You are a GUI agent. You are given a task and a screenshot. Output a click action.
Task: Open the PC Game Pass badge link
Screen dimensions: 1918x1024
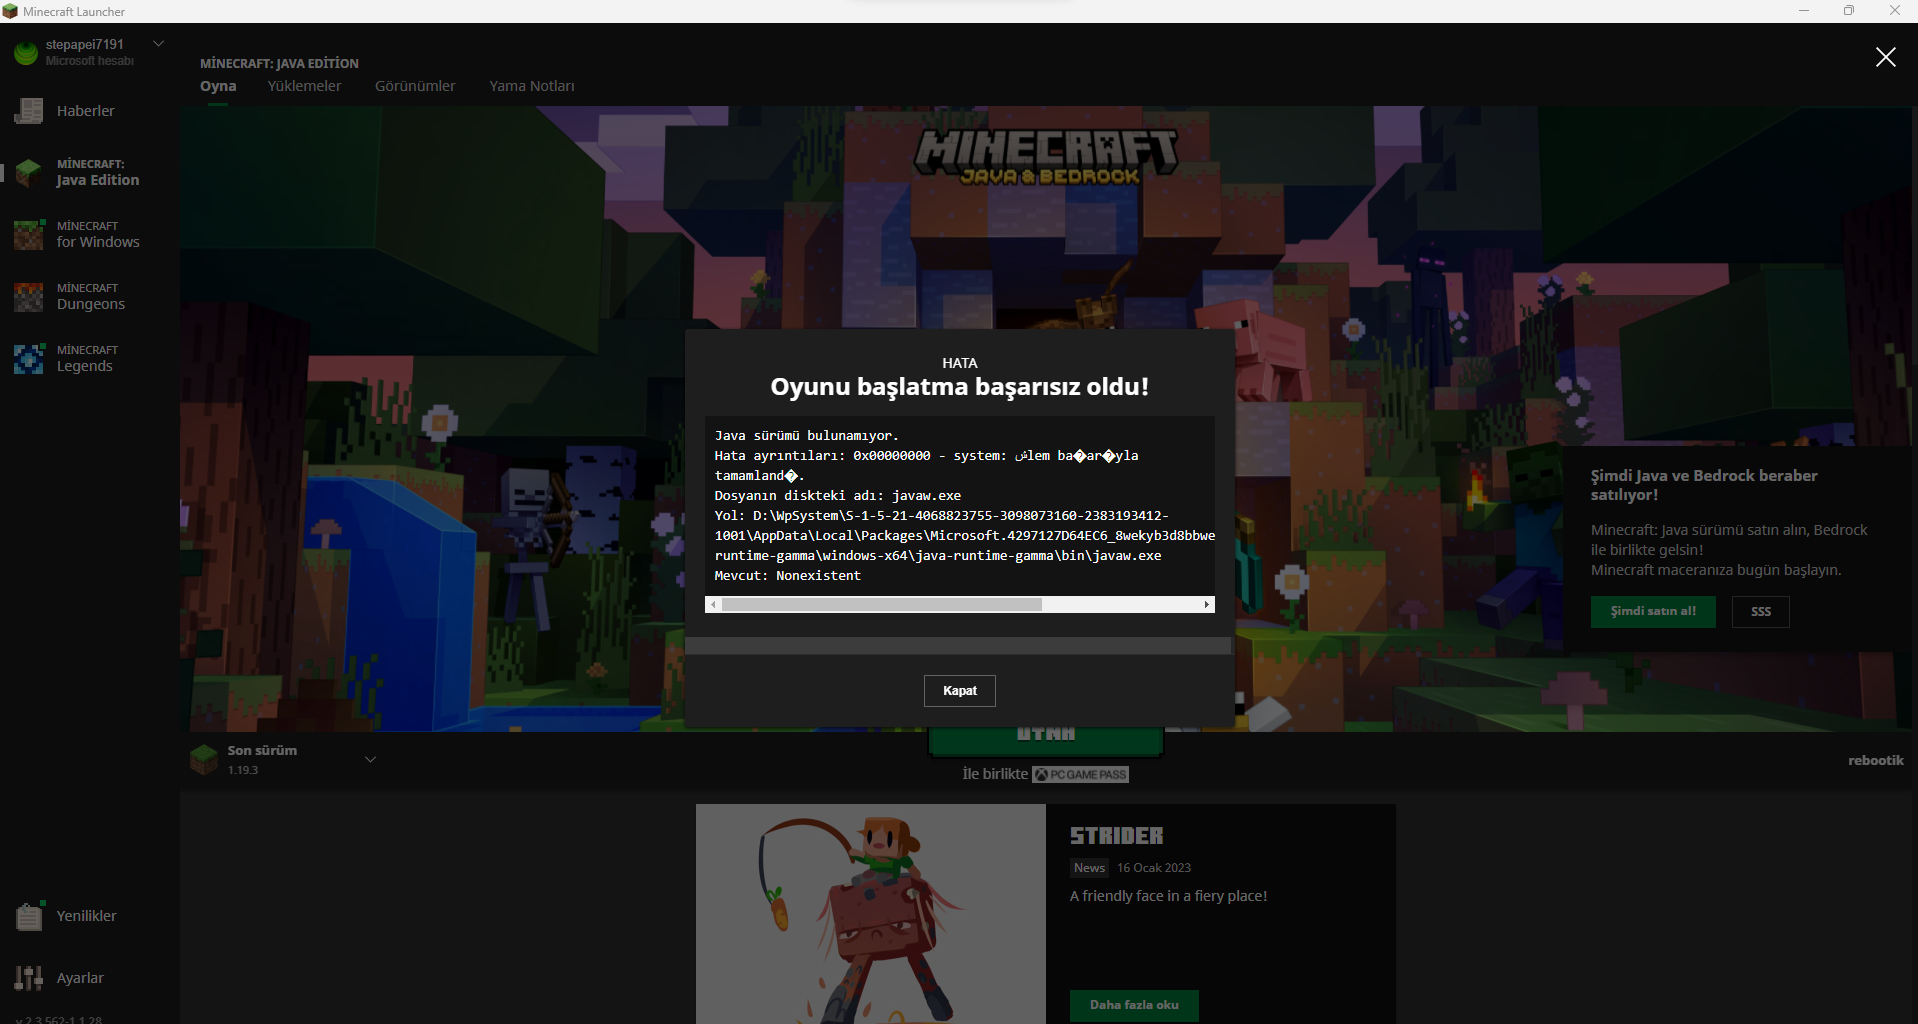click(x=1080, y=775)
